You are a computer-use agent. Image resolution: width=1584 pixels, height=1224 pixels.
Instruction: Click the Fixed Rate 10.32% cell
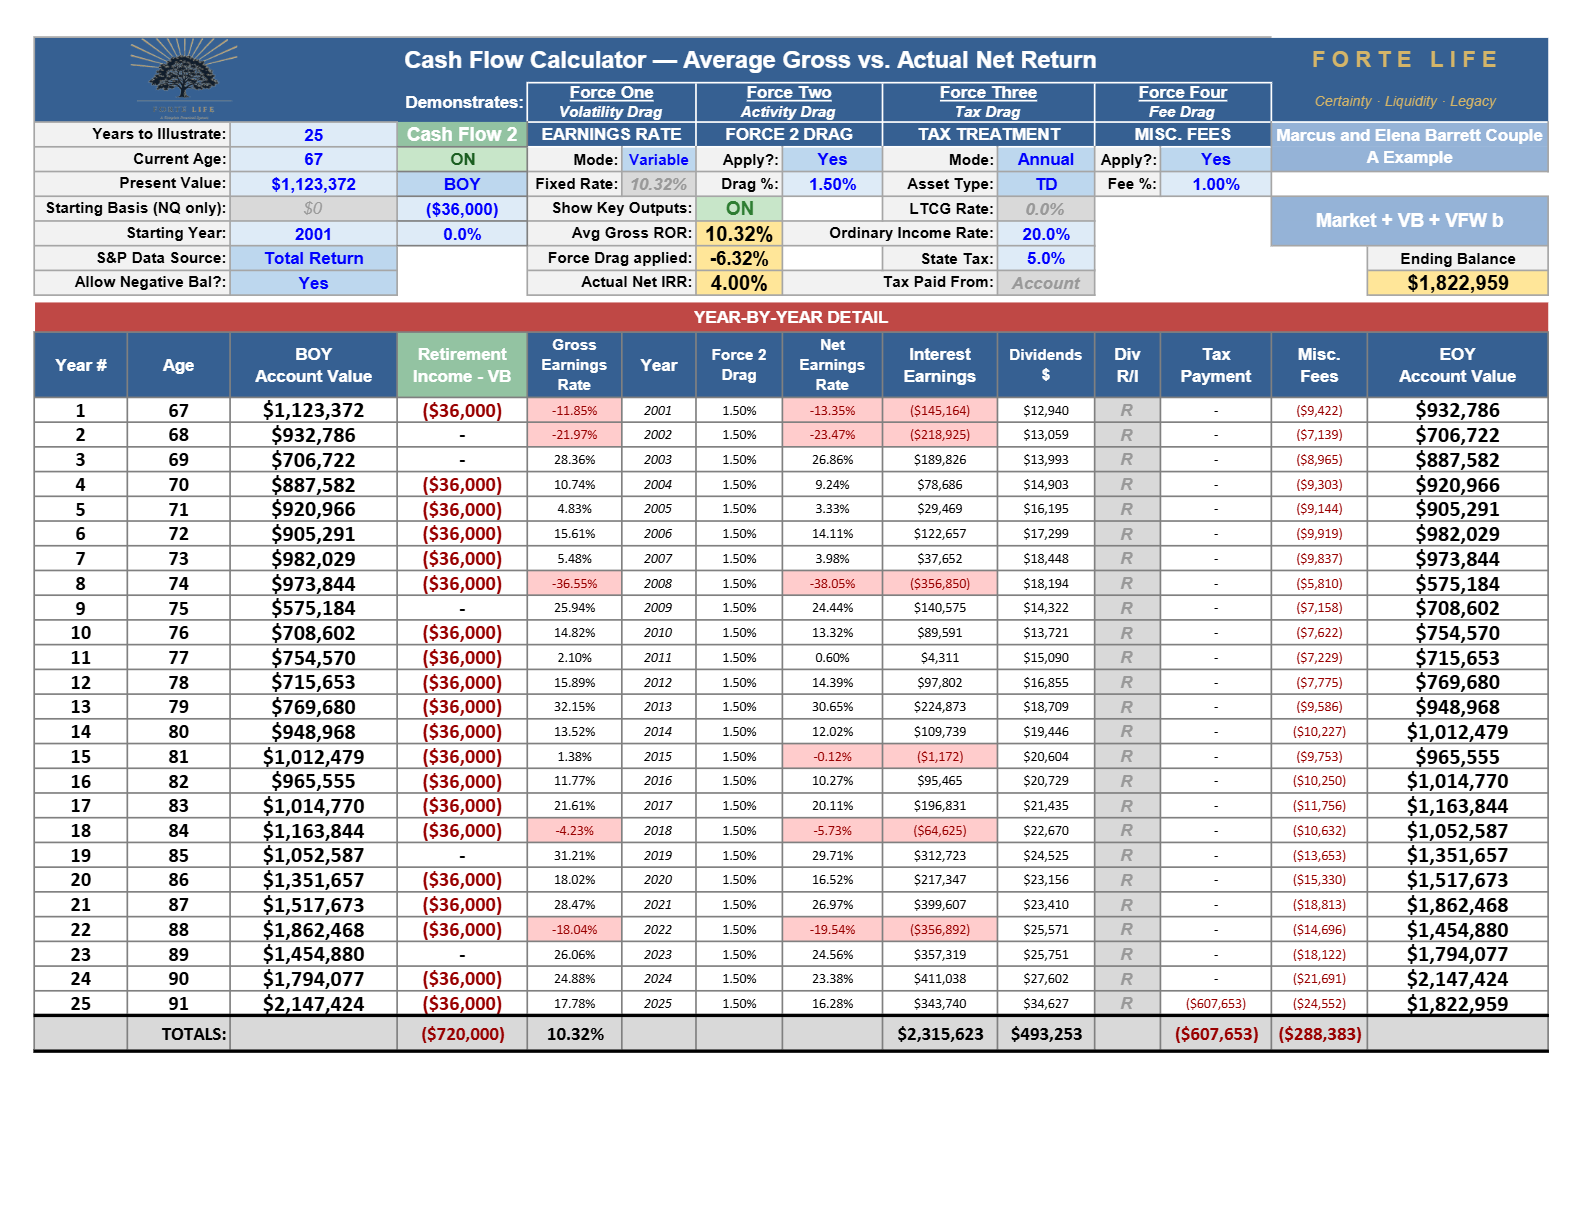(658, 184)
